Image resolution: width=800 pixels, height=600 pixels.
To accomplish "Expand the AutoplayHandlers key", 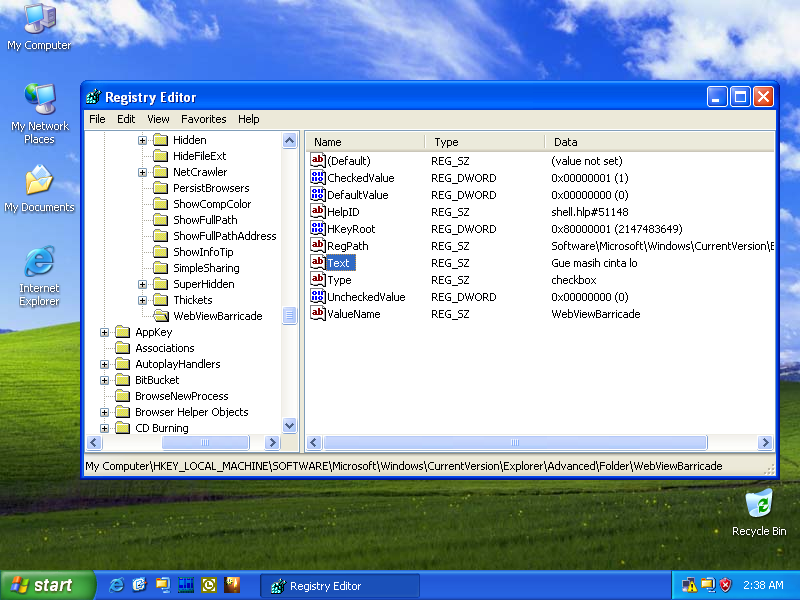I will click(104, 364).
